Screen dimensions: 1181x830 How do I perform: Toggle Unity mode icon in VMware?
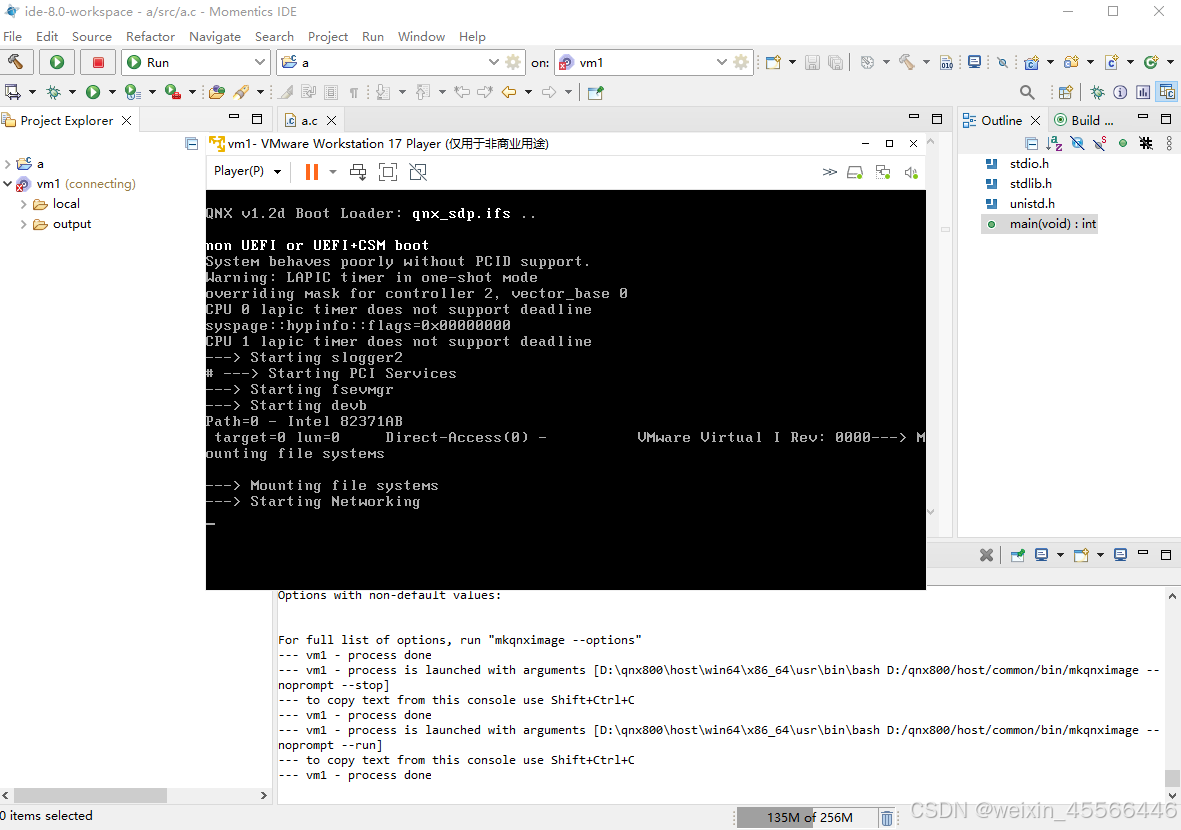[x=418, y=172]
